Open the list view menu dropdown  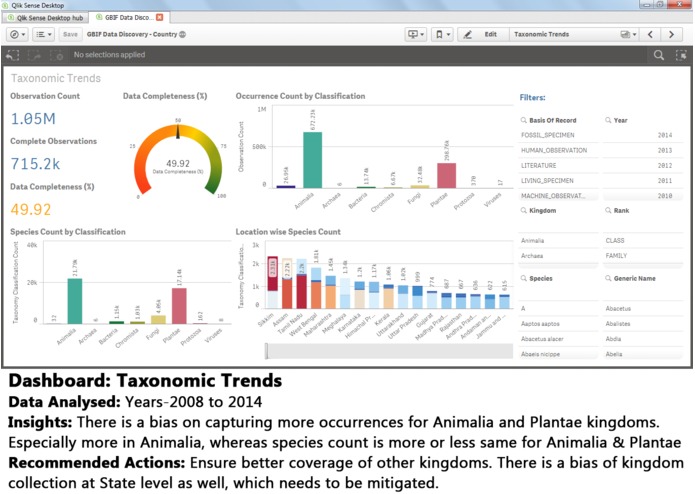(x=43, y=34)
